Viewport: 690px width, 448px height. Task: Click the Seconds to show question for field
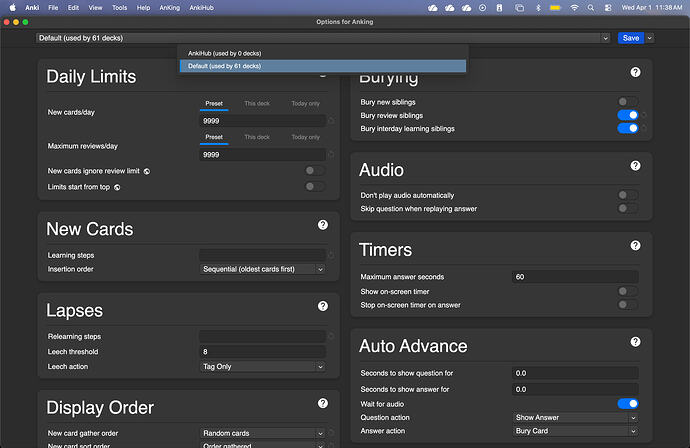click(x=575, y=373)
